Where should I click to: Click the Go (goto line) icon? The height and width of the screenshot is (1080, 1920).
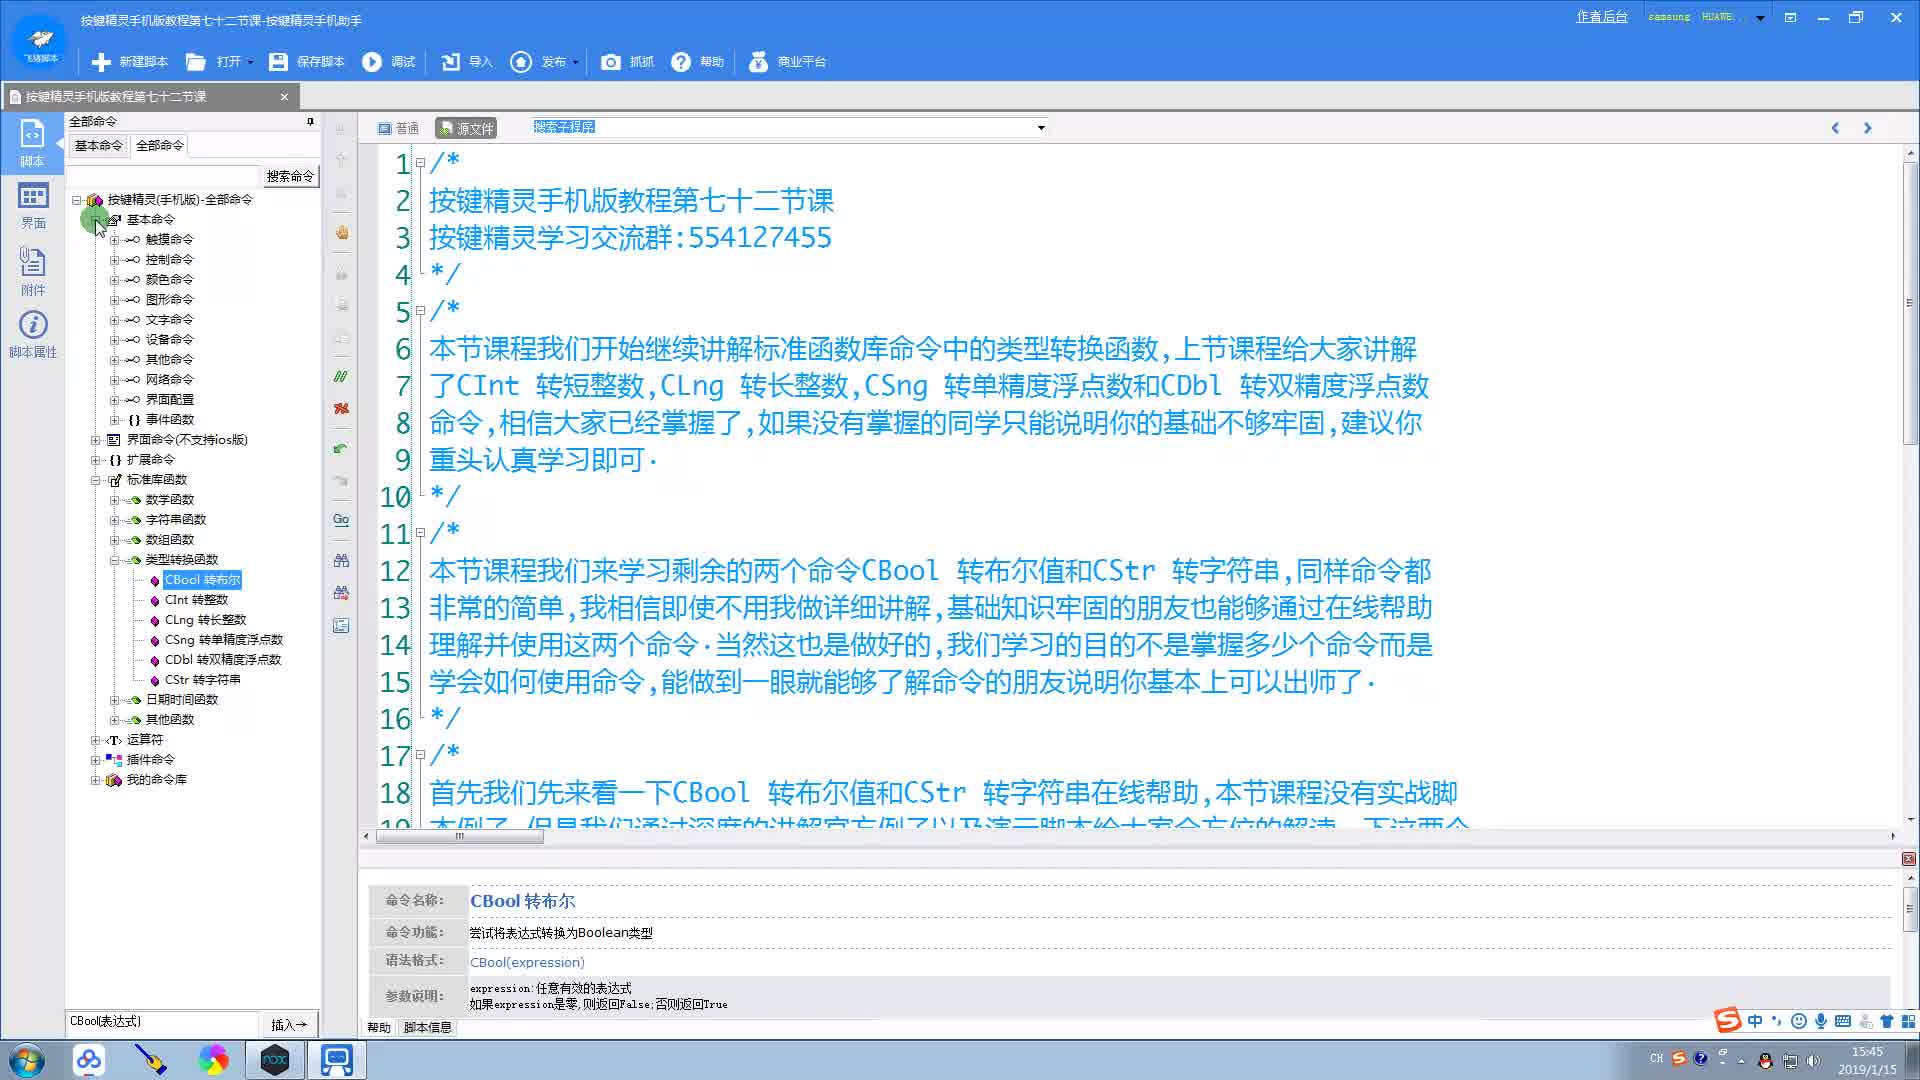coord(341,520)
